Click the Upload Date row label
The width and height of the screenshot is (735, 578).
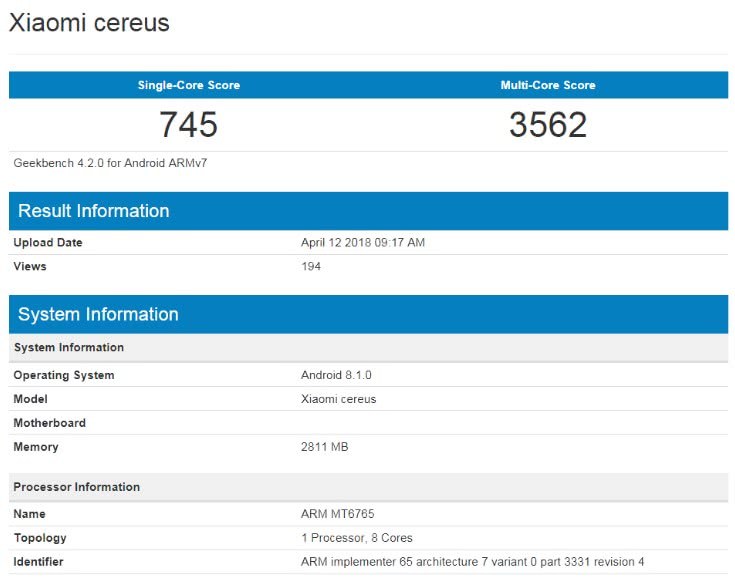click(x=48, y=243)
